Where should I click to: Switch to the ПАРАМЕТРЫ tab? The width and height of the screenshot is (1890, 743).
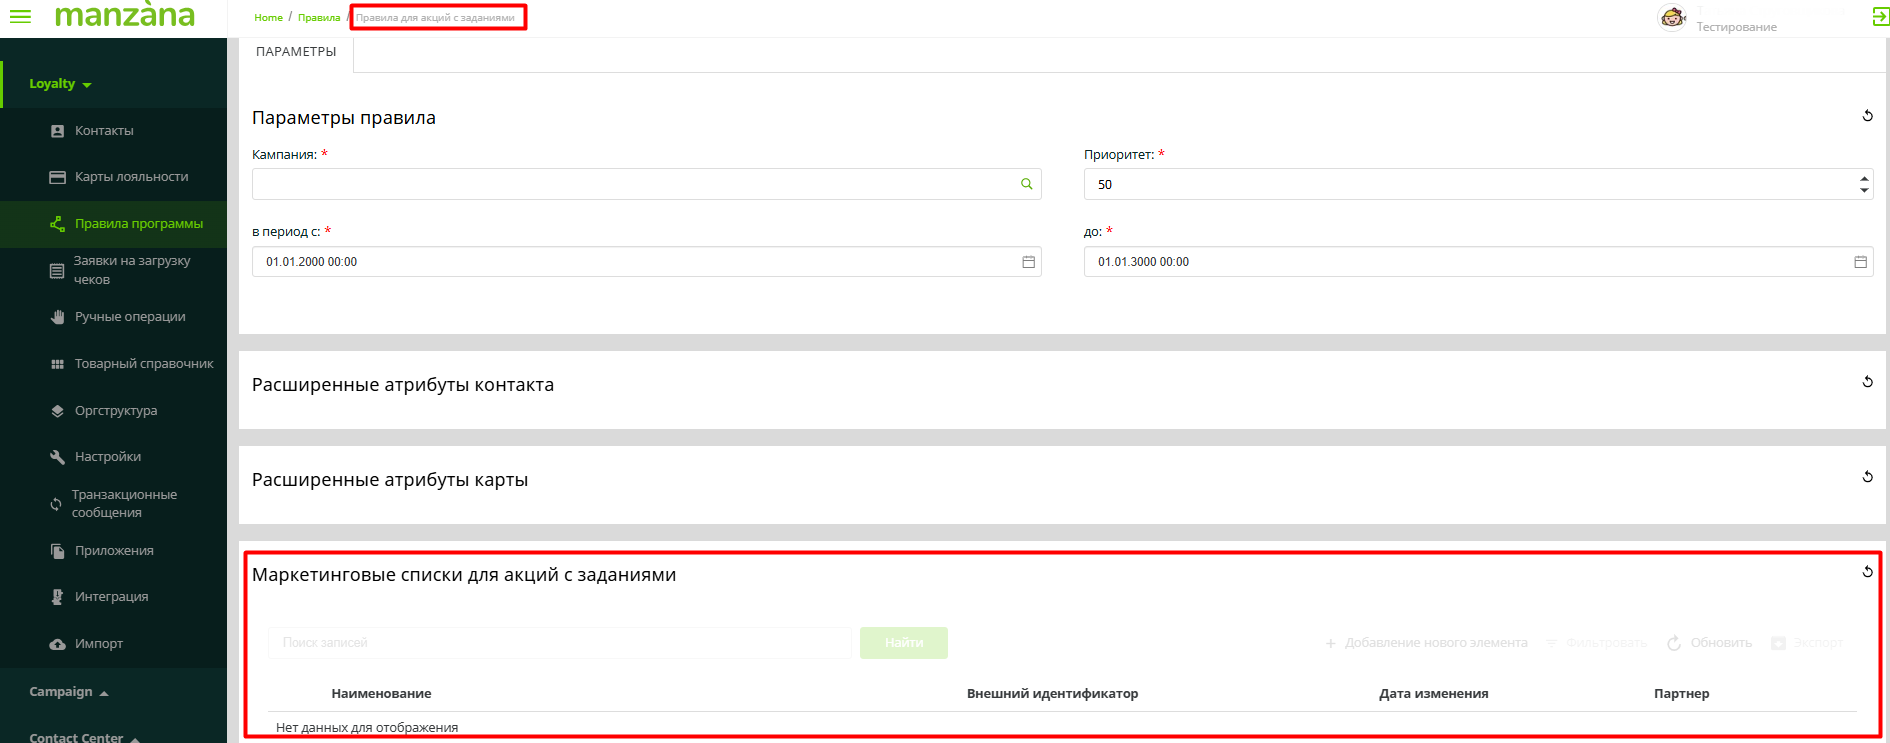296,52
